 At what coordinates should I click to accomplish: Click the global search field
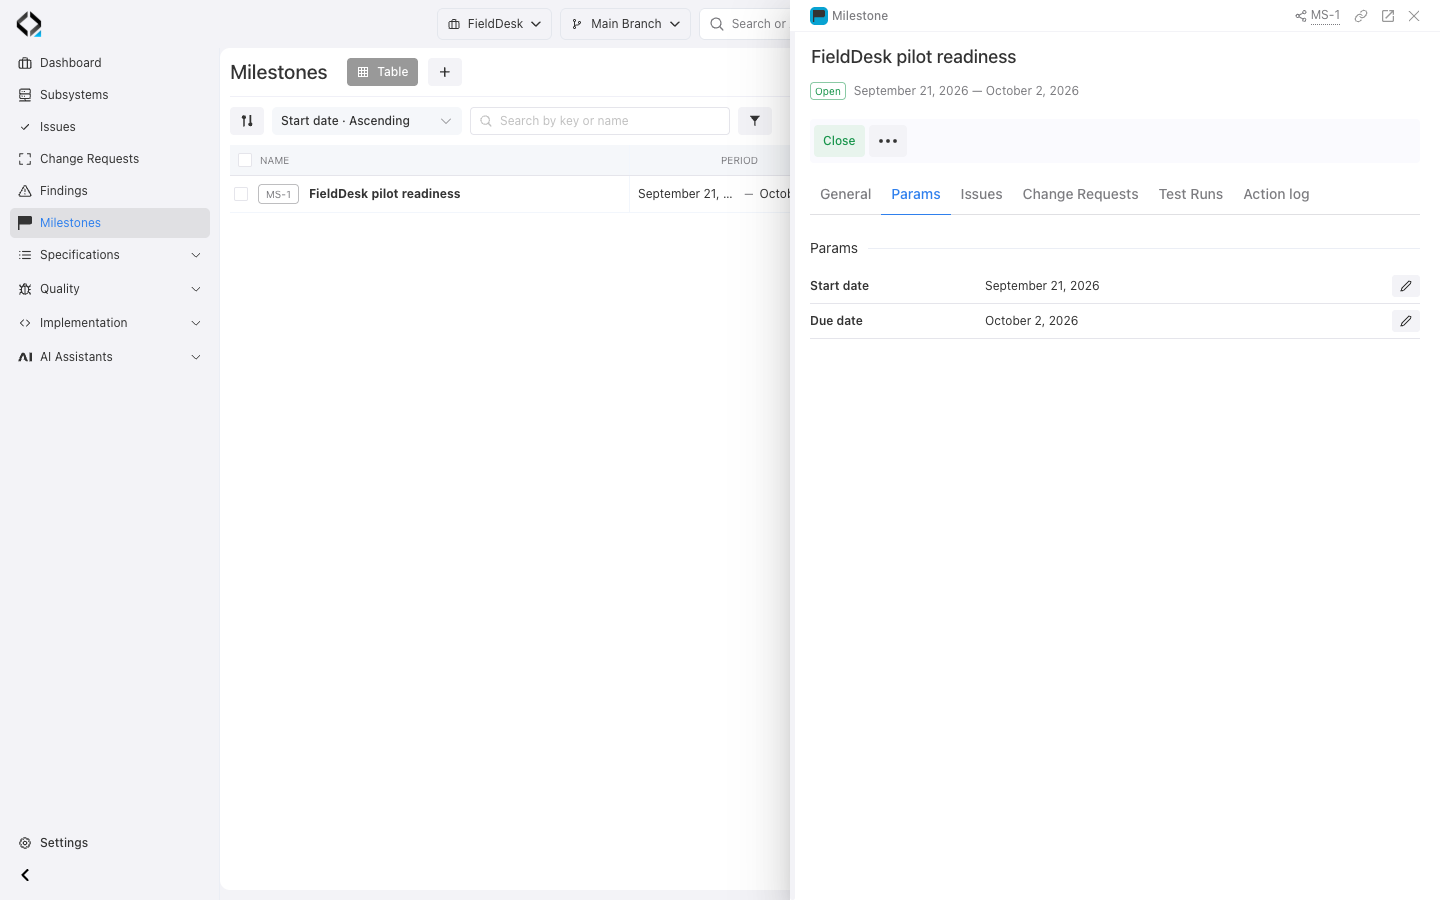coord(745,24)
